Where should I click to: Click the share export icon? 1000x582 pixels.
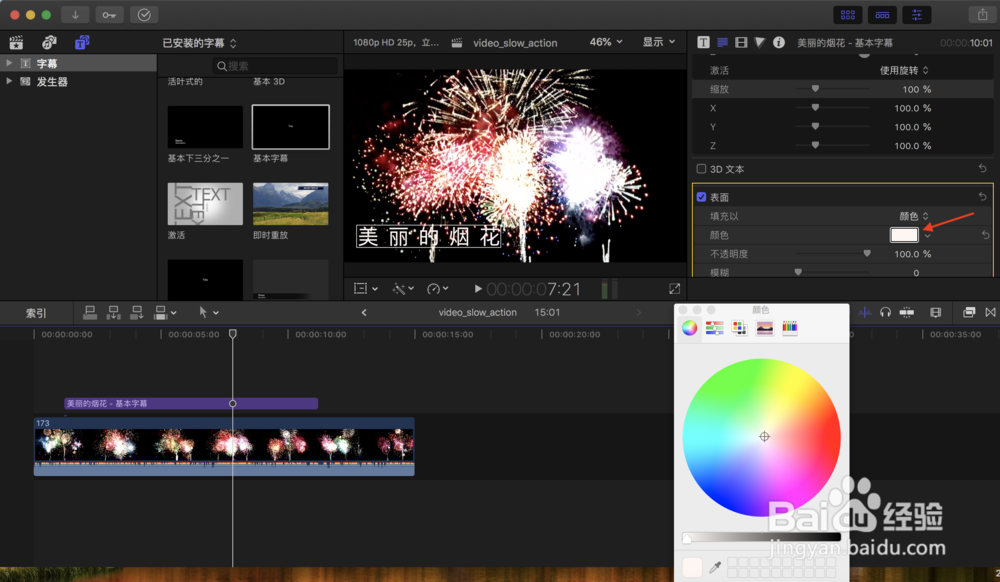982,15
